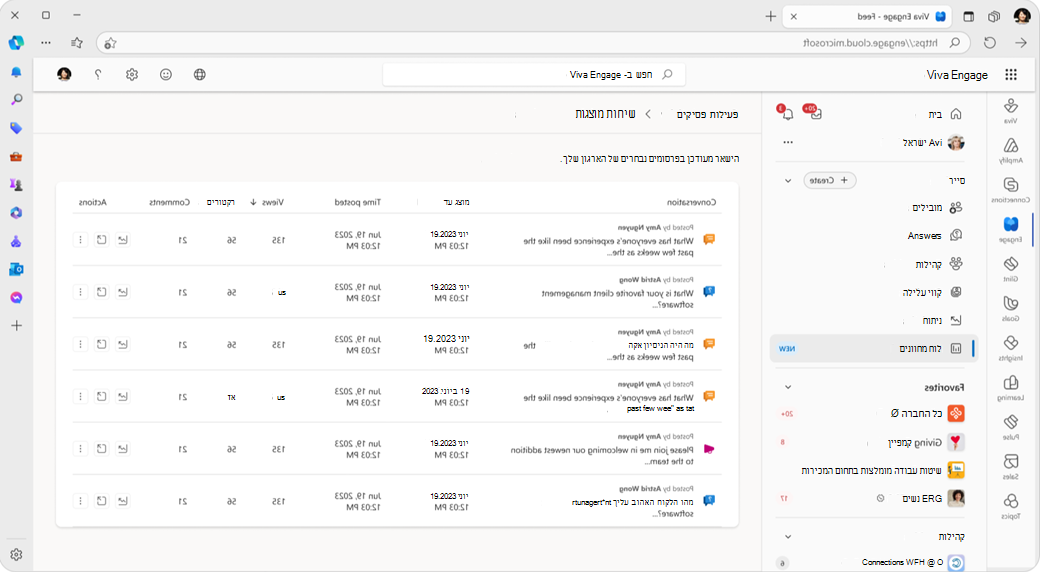1040x572 pixels.
Task: Open a new browser tab
Action: click(770, 16)
